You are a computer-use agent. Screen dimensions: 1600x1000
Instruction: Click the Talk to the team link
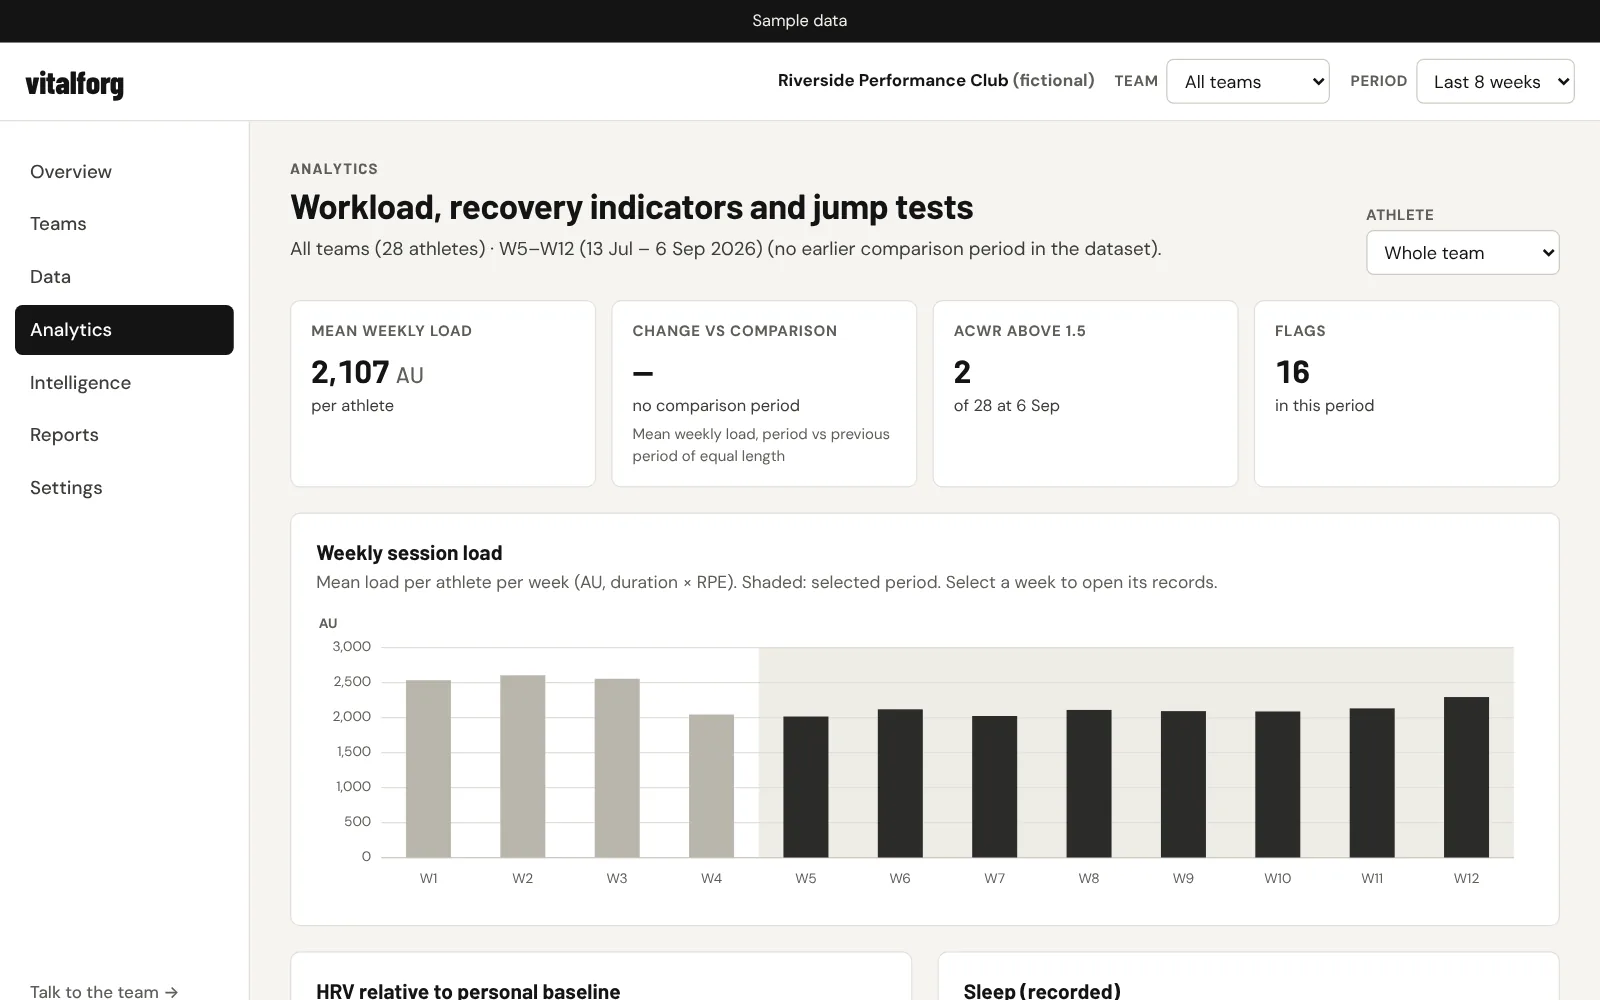[x=104, y=991]
